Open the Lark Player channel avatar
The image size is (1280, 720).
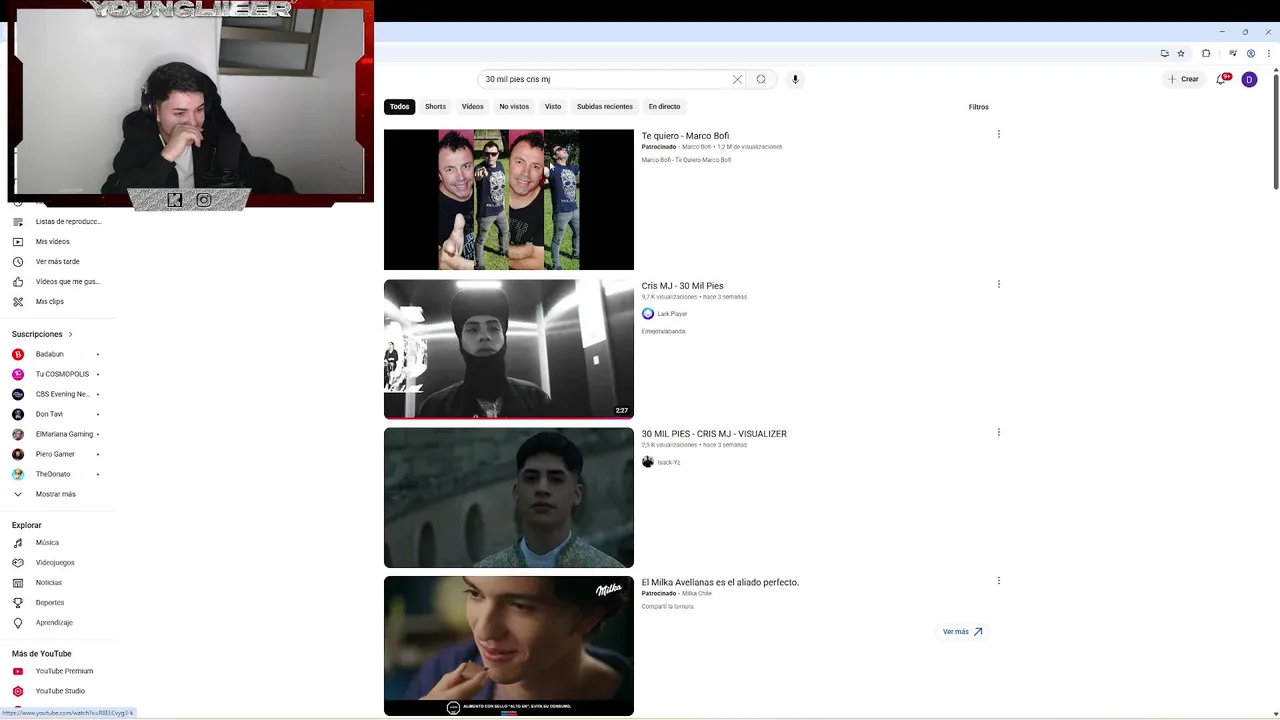tap(648, 314)
